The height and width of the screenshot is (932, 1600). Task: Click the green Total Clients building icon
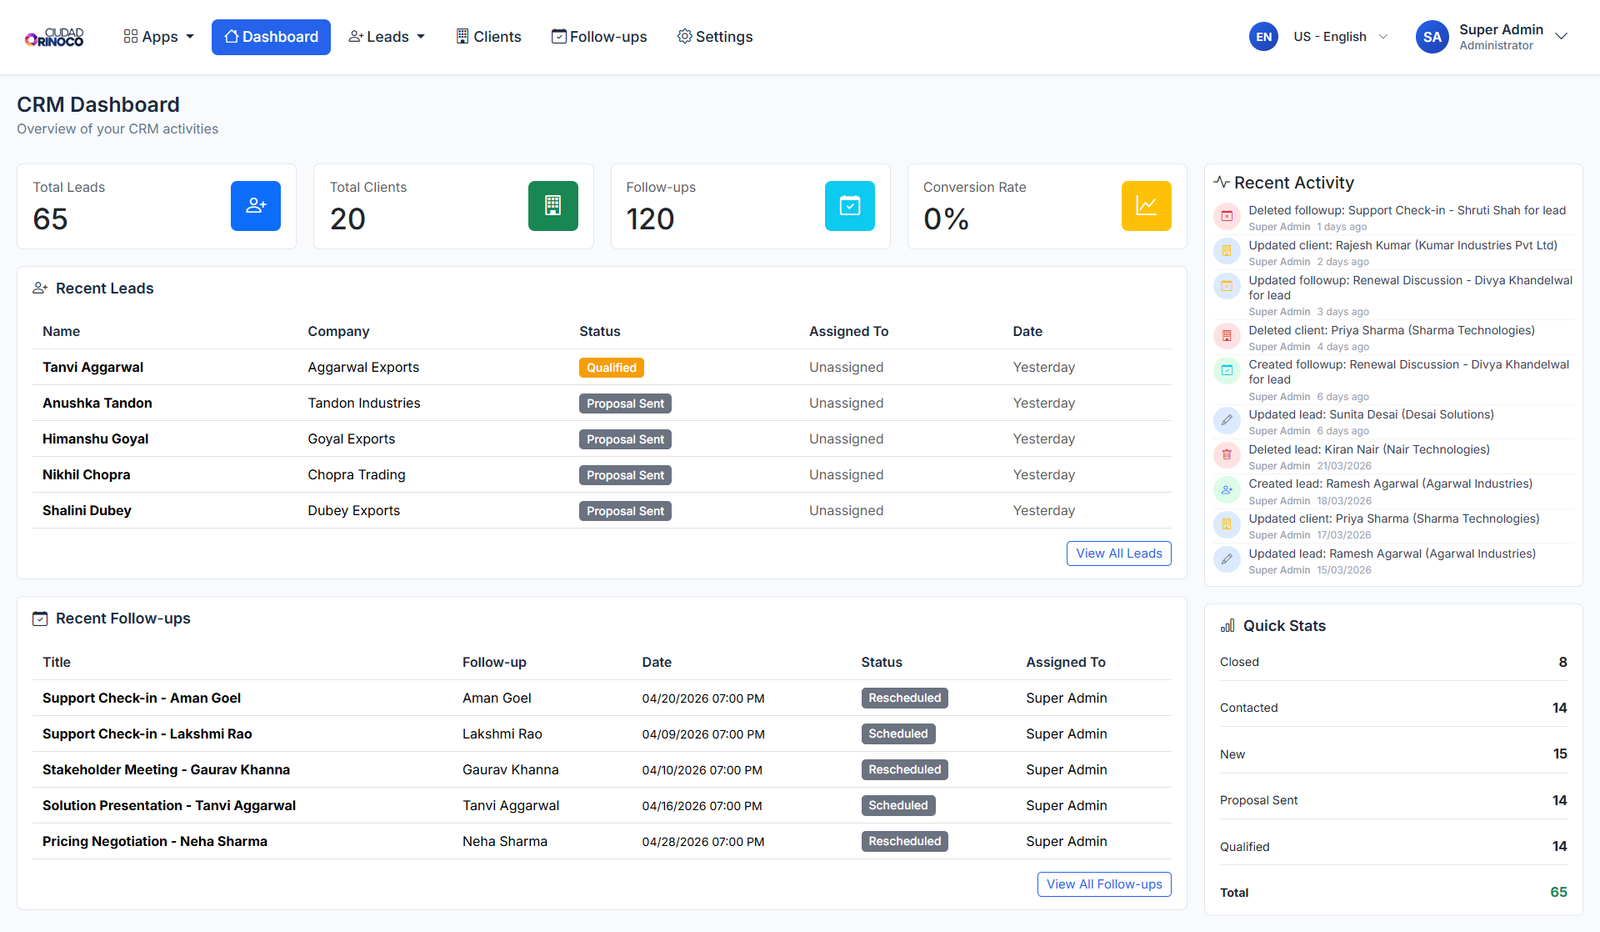[552, 206]
